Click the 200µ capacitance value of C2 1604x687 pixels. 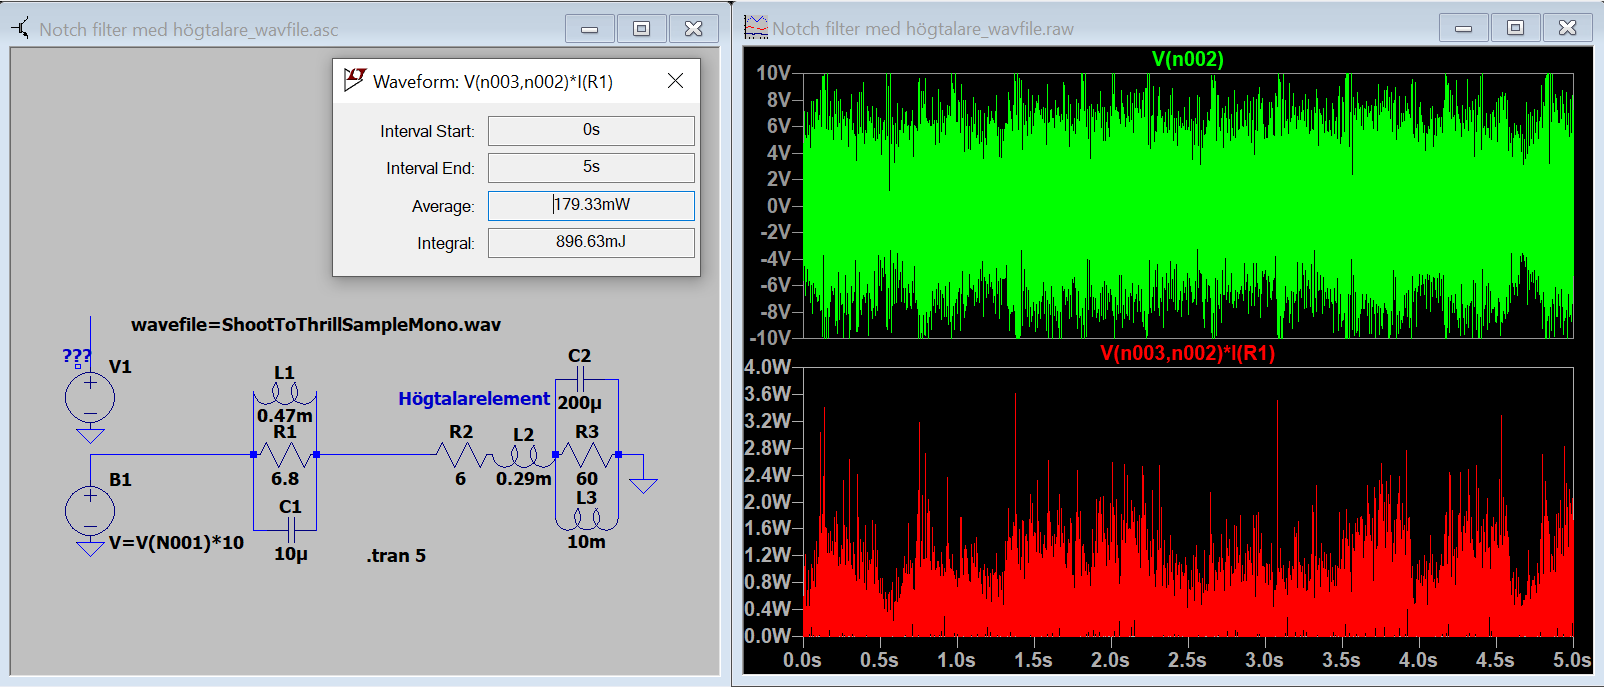click(580, 403)
